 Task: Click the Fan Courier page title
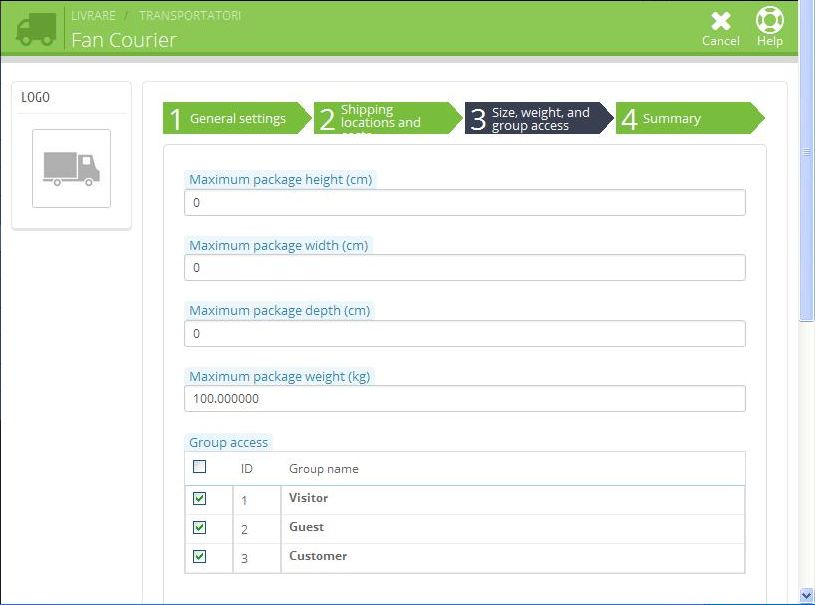pyautogui.click(x=124, y=40)
